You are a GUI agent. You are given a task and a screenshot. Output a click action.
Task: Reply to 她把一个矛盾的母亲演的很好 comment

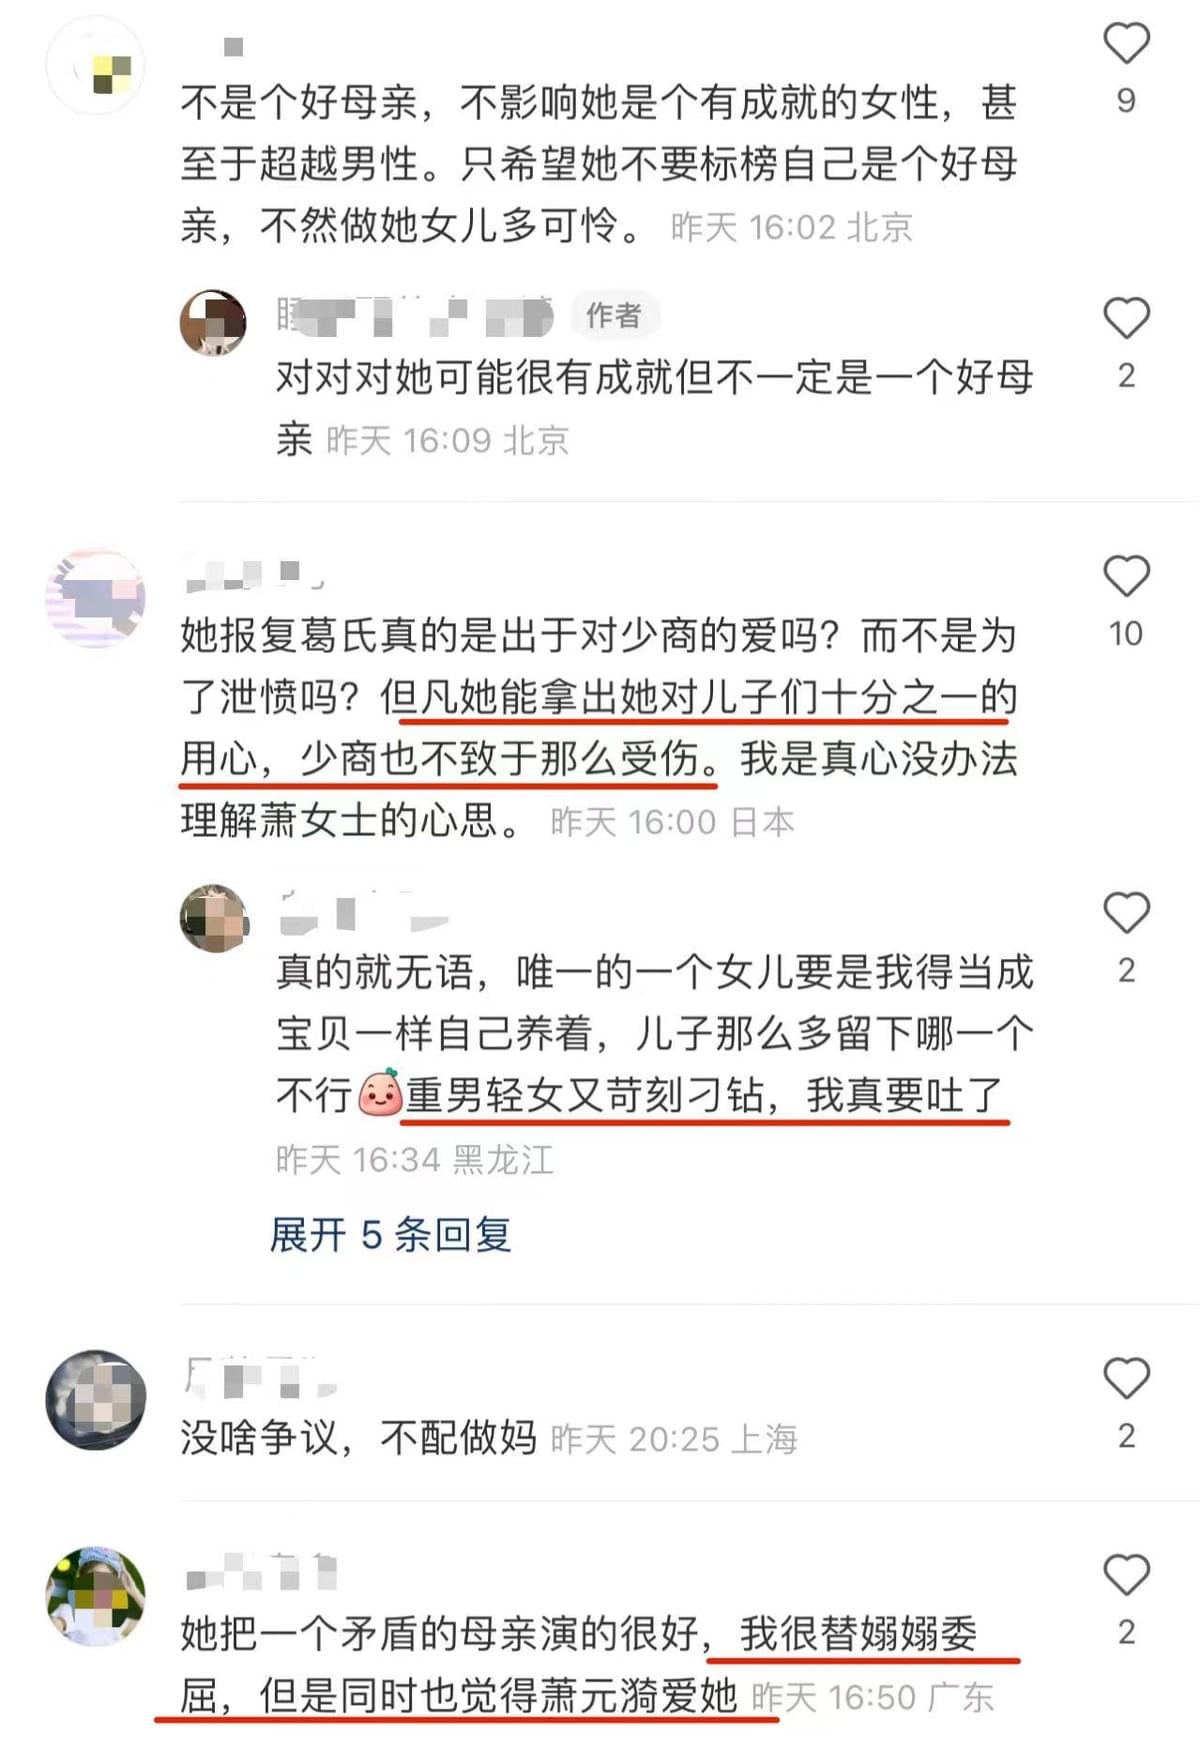580,1665
